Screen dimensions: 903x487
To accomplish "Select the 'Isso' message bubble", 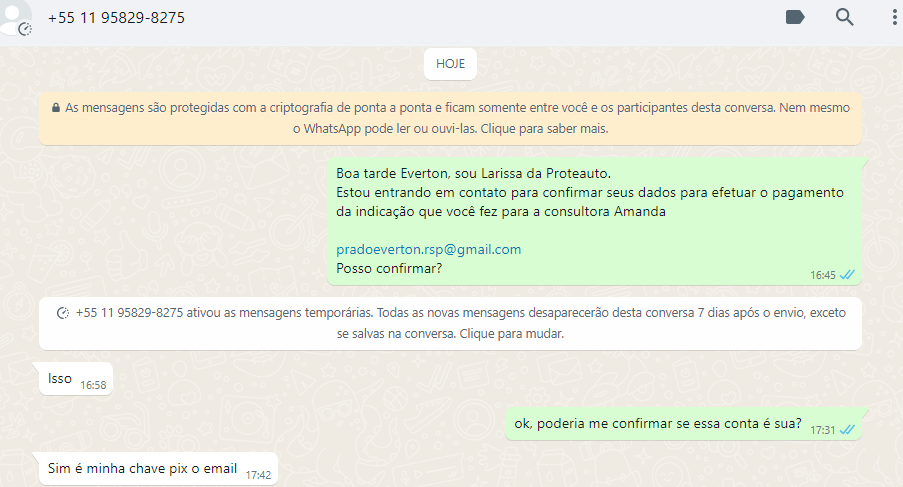I will 75,379.
